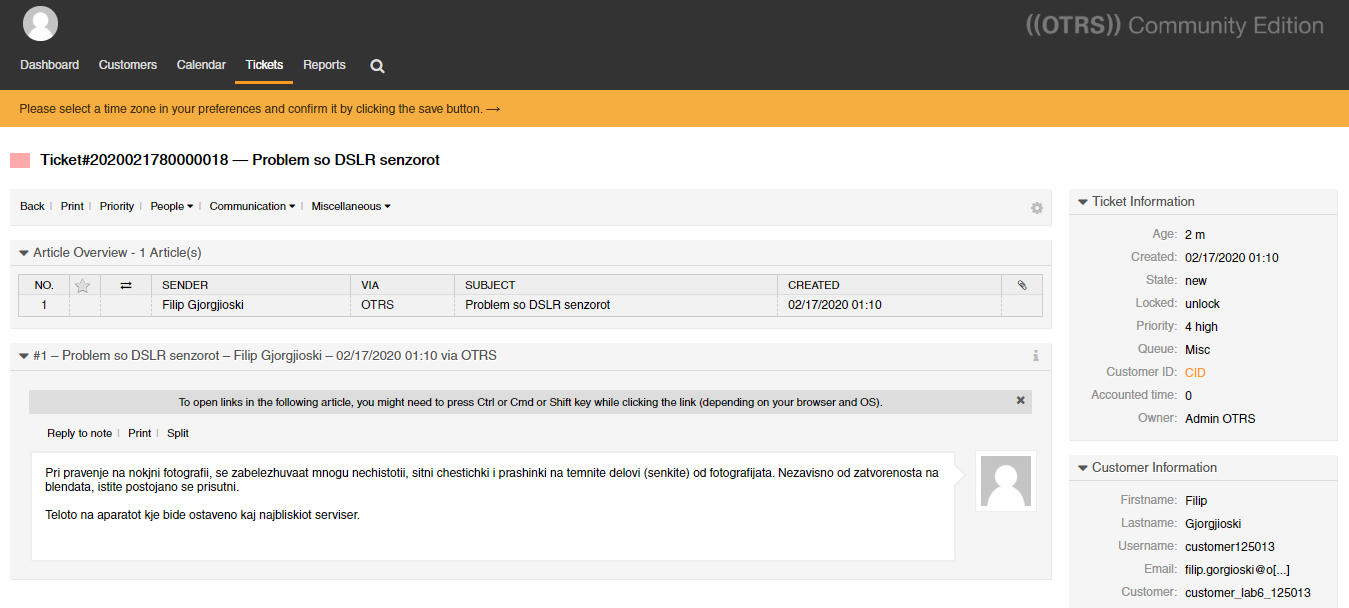Click the sender avatar thumbnail in article

[1005, 482]
